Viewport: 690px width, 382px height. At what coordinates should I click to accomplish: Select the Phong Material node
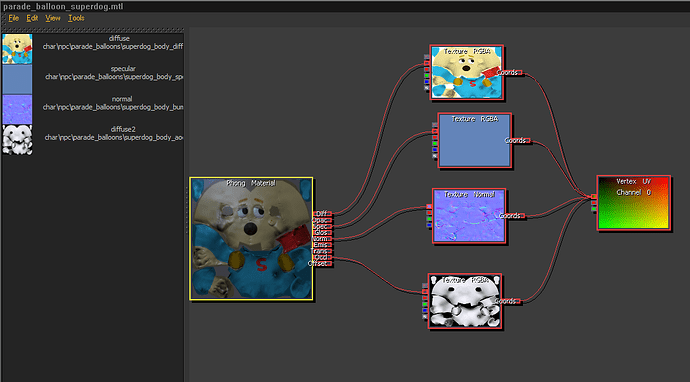click(x=251, y=239)
